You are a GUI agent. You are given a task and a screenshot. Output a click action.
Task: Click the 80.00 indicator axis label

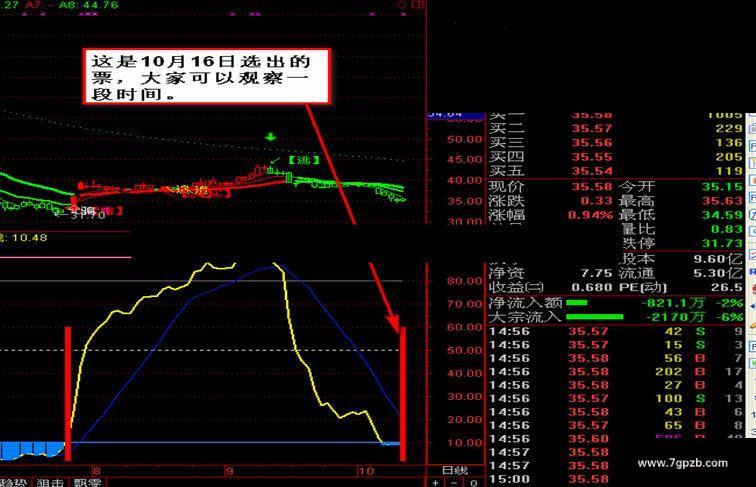(x=464, y=281)
